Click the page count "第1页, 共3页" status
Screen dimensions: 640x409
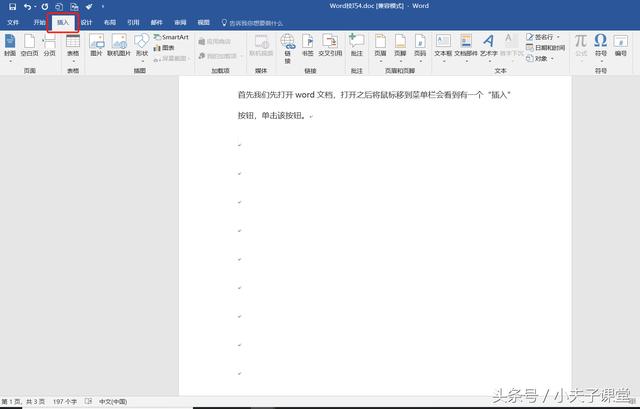[23, 402]
